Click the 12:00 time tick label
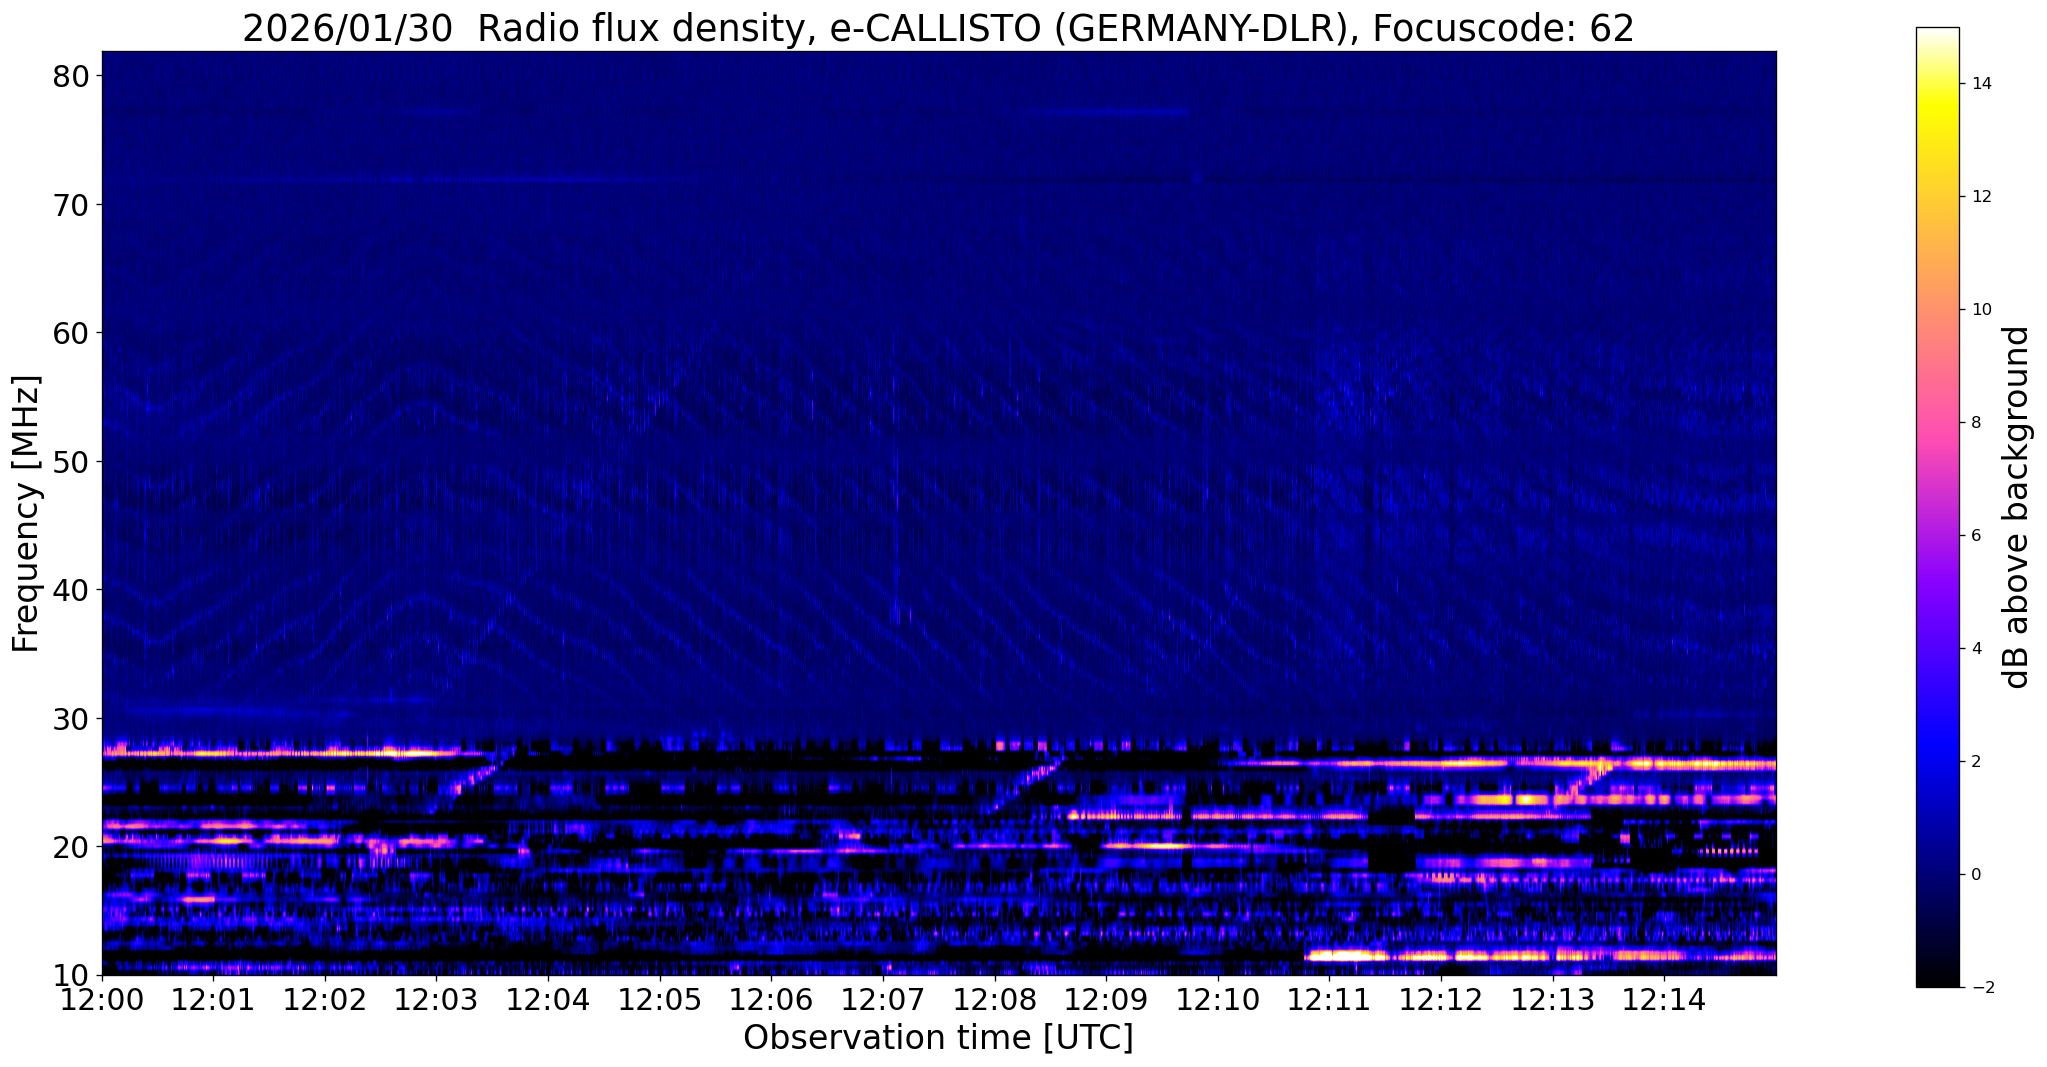Screen dimensions: 2047x1067 [102, 1000]
